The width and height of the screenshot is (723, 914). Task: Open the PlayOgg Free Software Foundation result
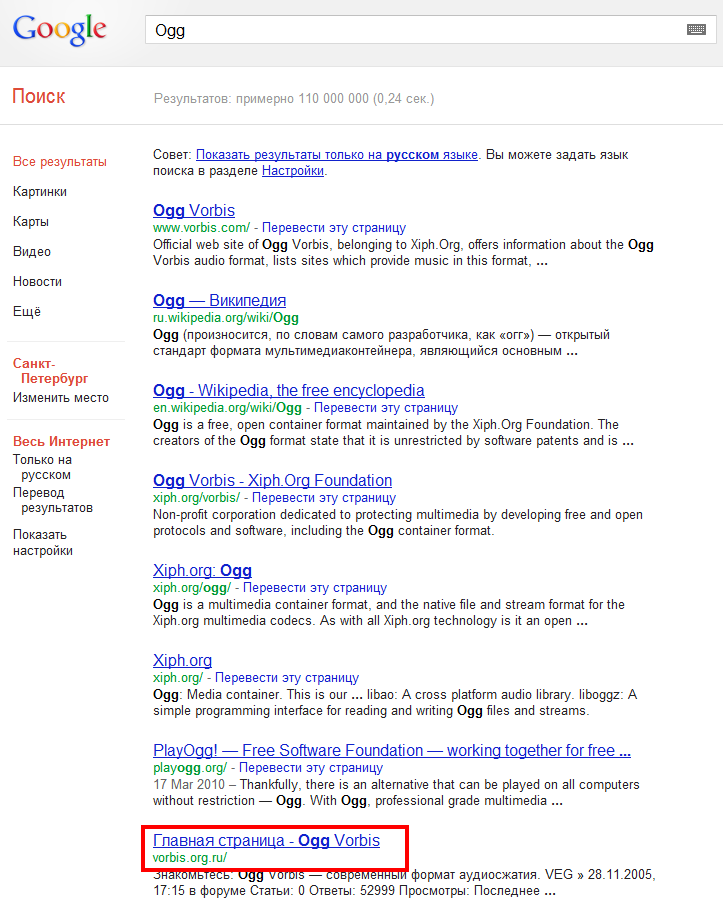tap(391, 751)
